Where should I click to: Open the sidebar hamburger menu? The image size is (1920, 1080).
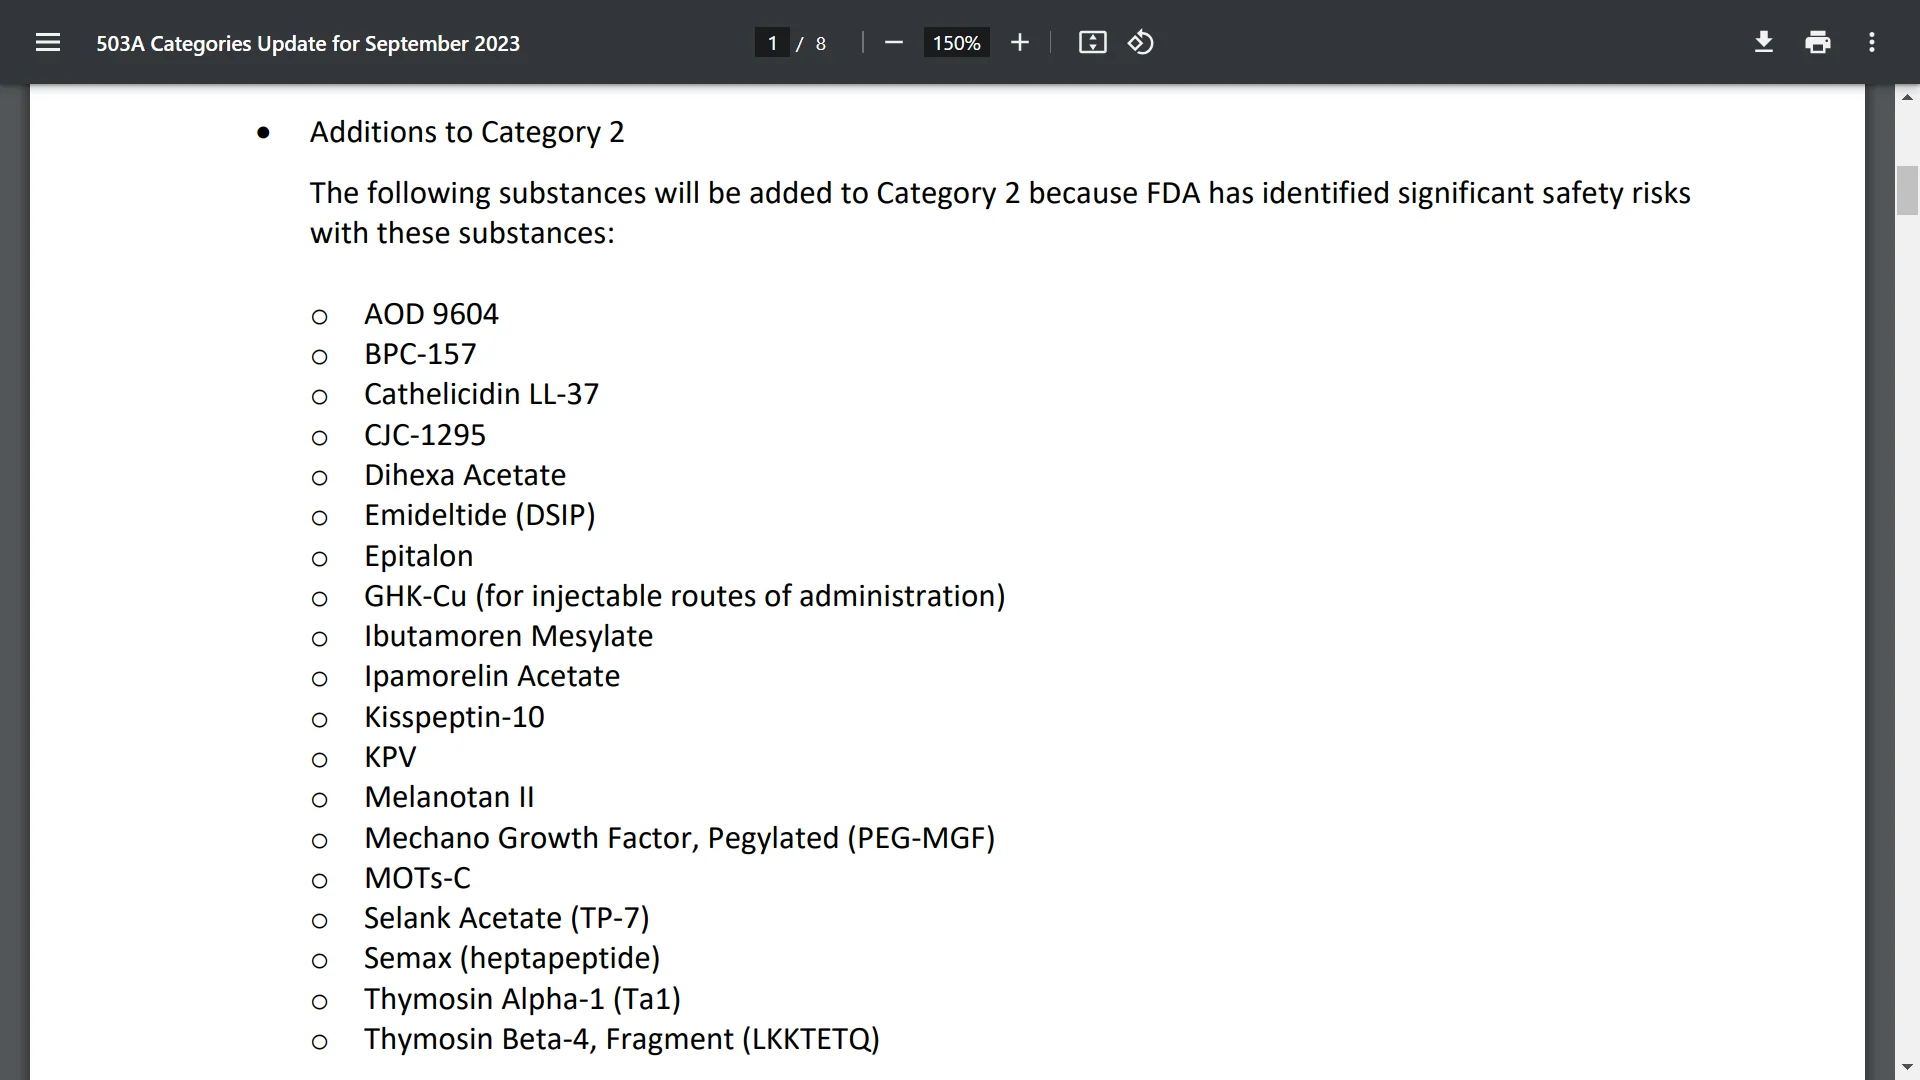[48, 43]
